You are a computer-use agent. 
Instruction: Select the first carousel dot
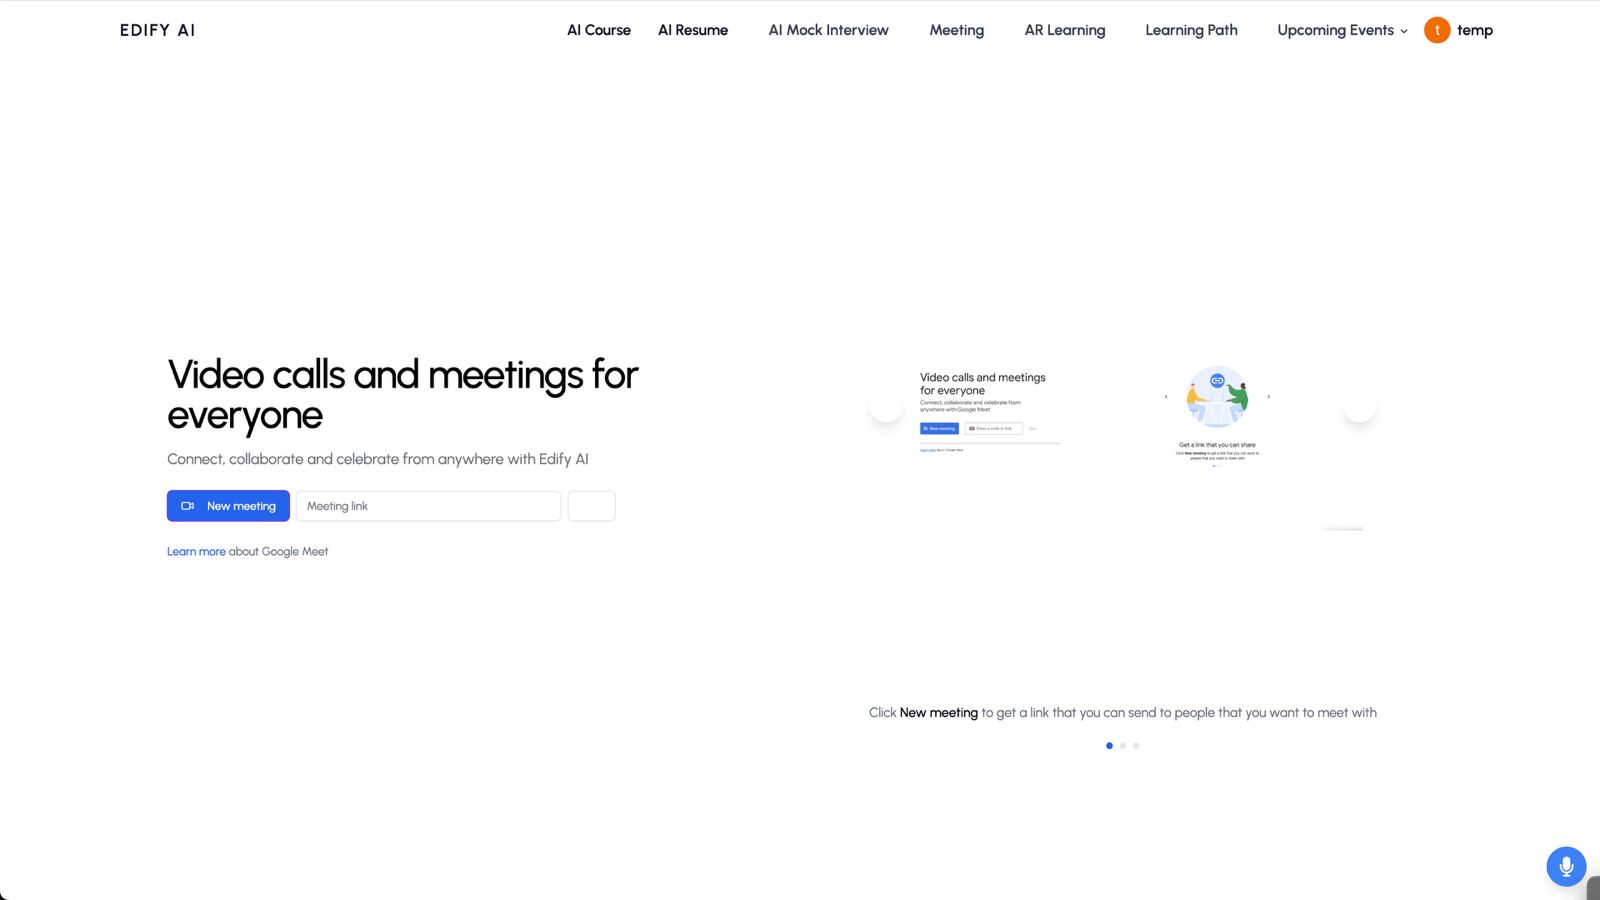click(1109, 745)
